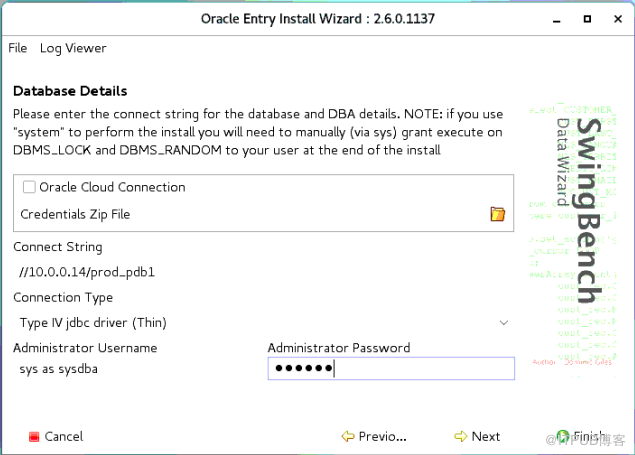Maximize the wizard window

(x=587, y=19)
